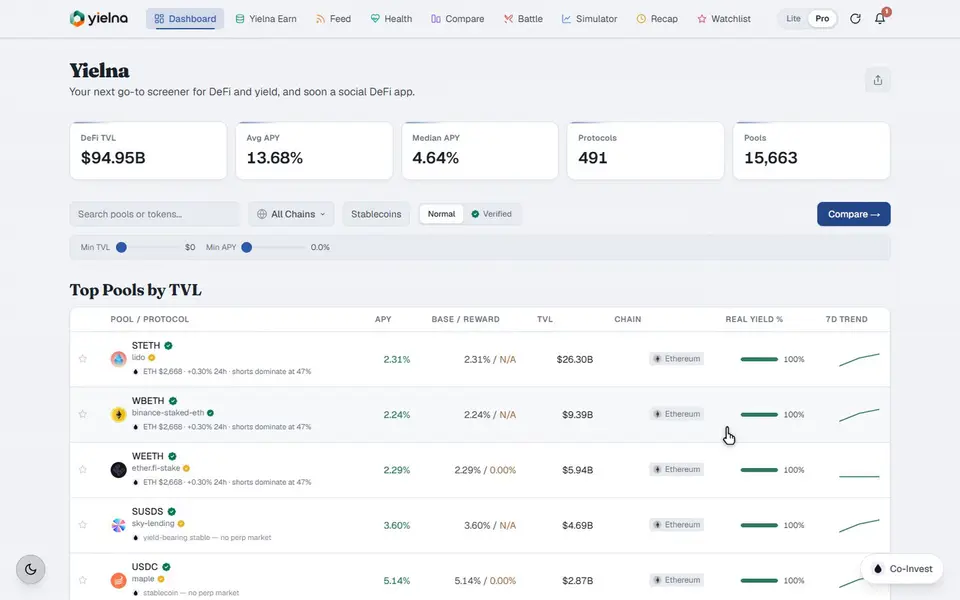The width and height of the screenshot is (960, 600).
Task: Select the Normal filter option
Action: 441,214
